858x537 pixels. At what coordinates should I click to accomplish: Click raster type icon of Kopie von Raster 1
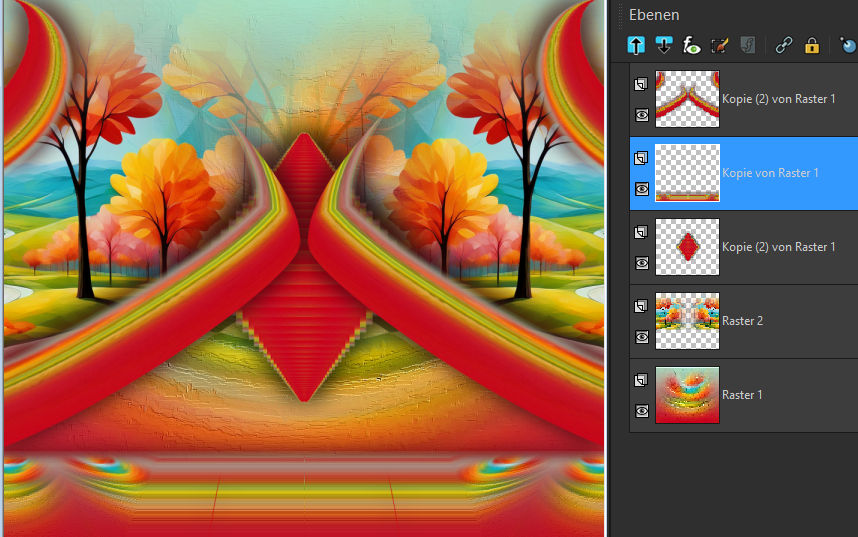[x=641, y=158]
